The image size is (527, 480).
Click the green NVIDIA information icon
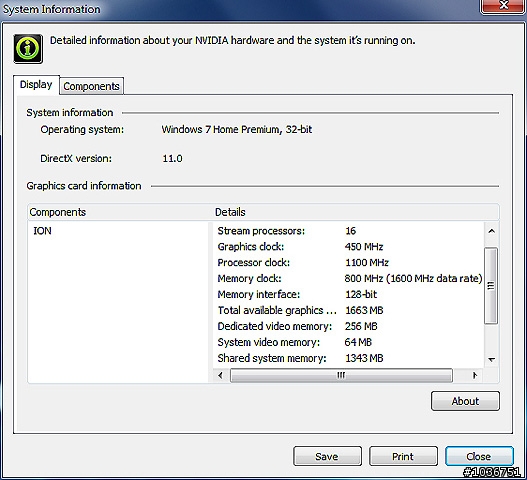(x=28, y=49)
